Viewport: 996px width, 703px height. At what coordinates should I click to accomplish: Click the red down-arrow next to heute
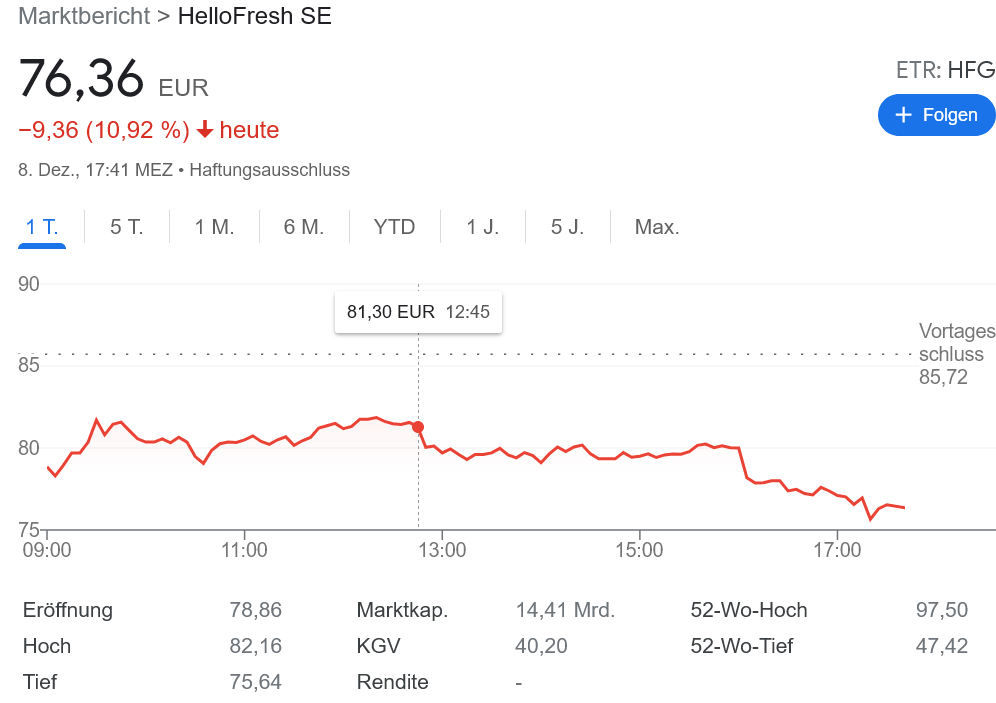point(205,129)
